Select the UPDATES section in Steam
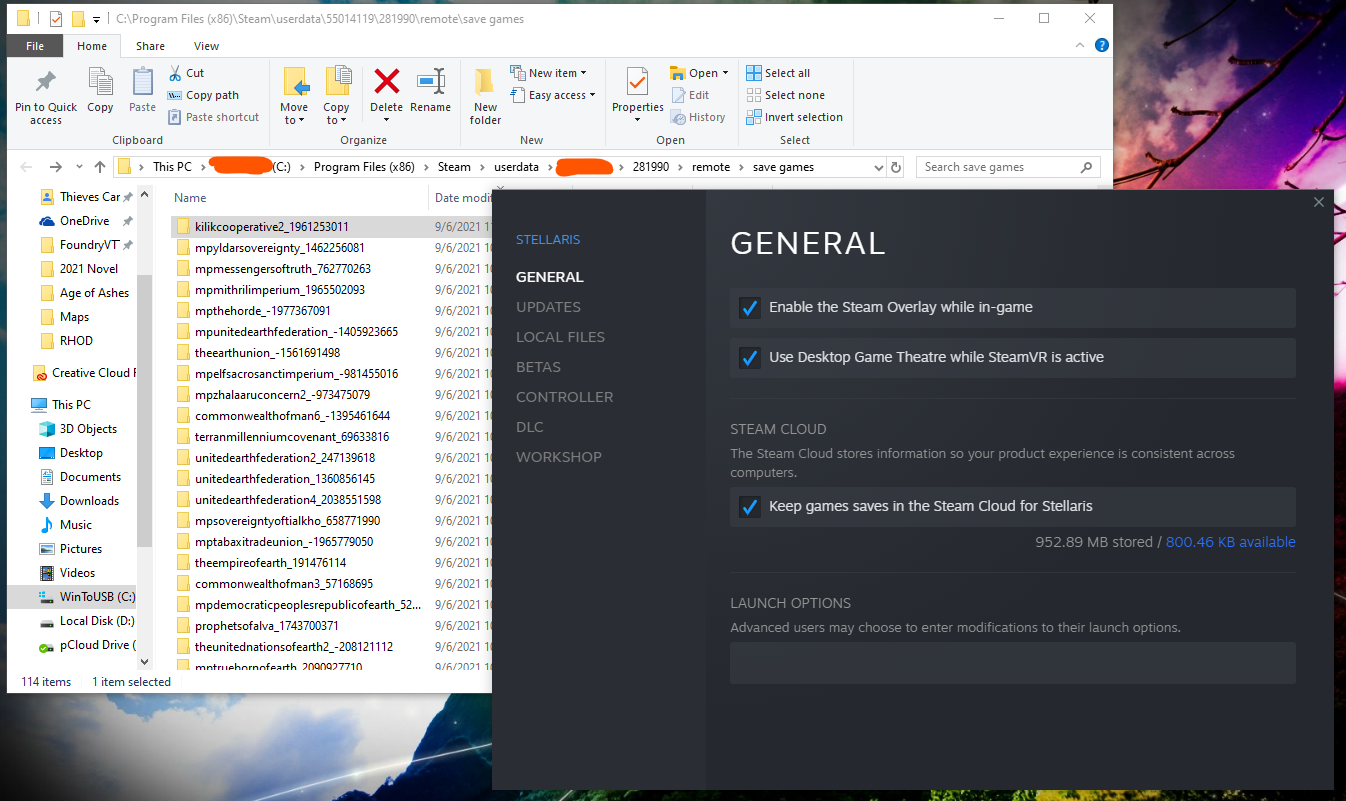This screenshot has width=1346, height=801. pyautogui.click(x=548, y=307)
